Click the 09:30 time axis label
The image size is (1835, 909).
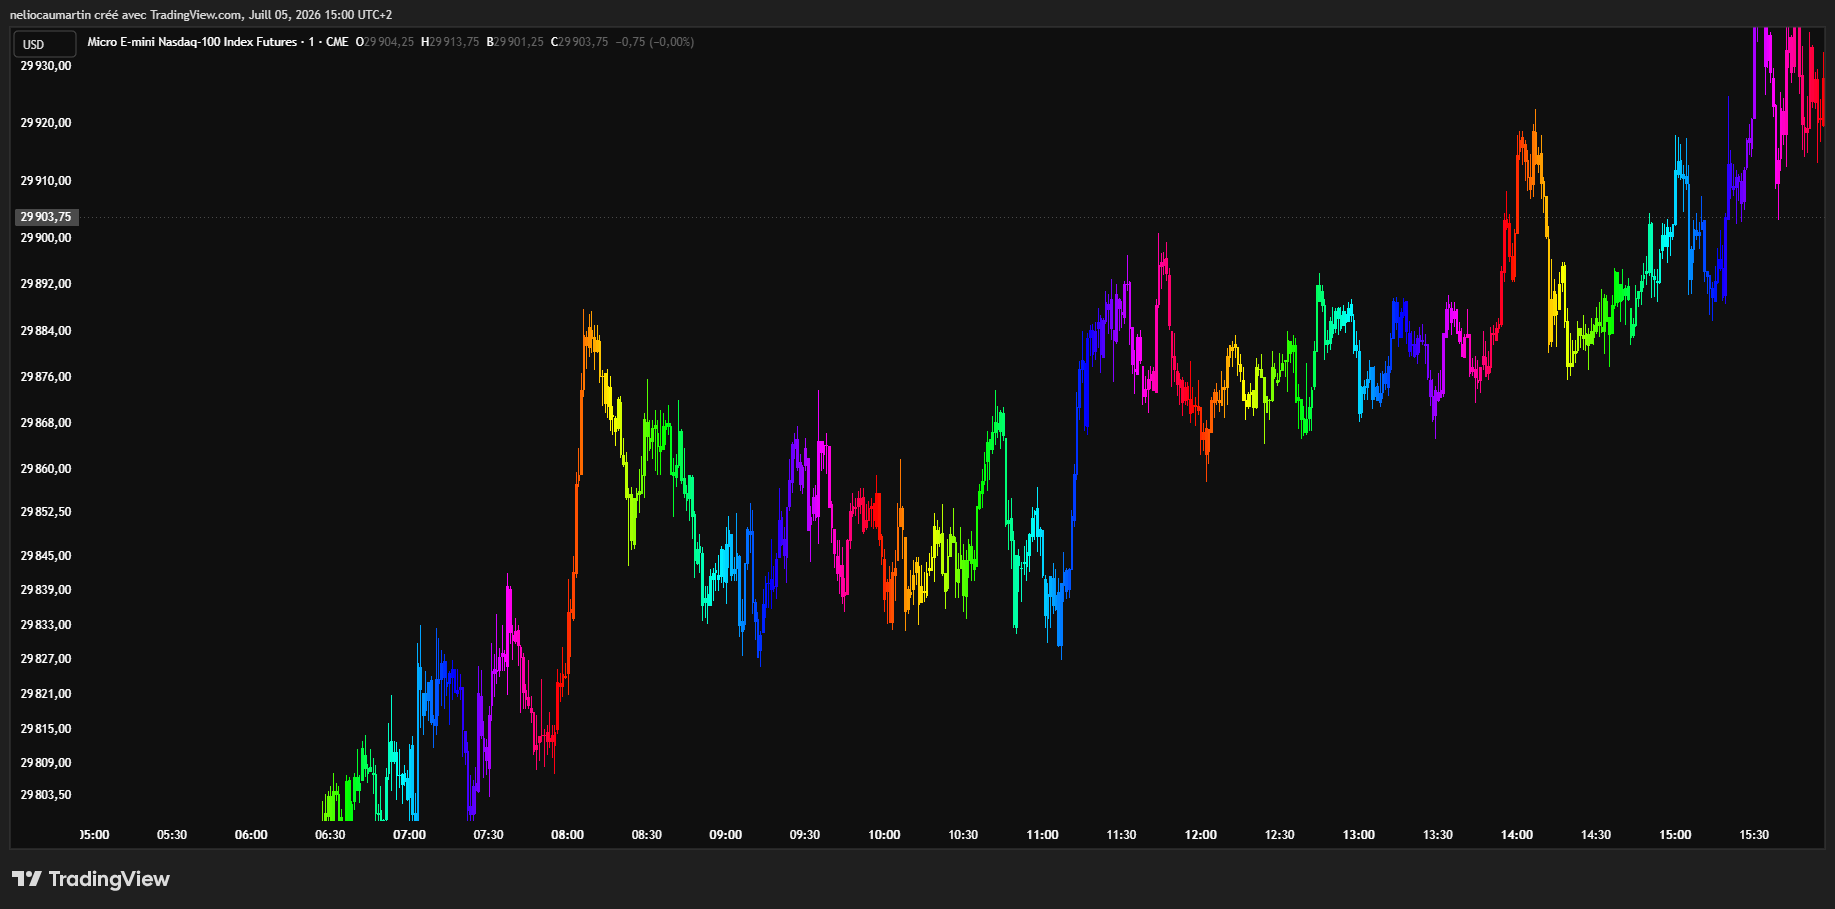pyautogui.click(x=804, y=835)
